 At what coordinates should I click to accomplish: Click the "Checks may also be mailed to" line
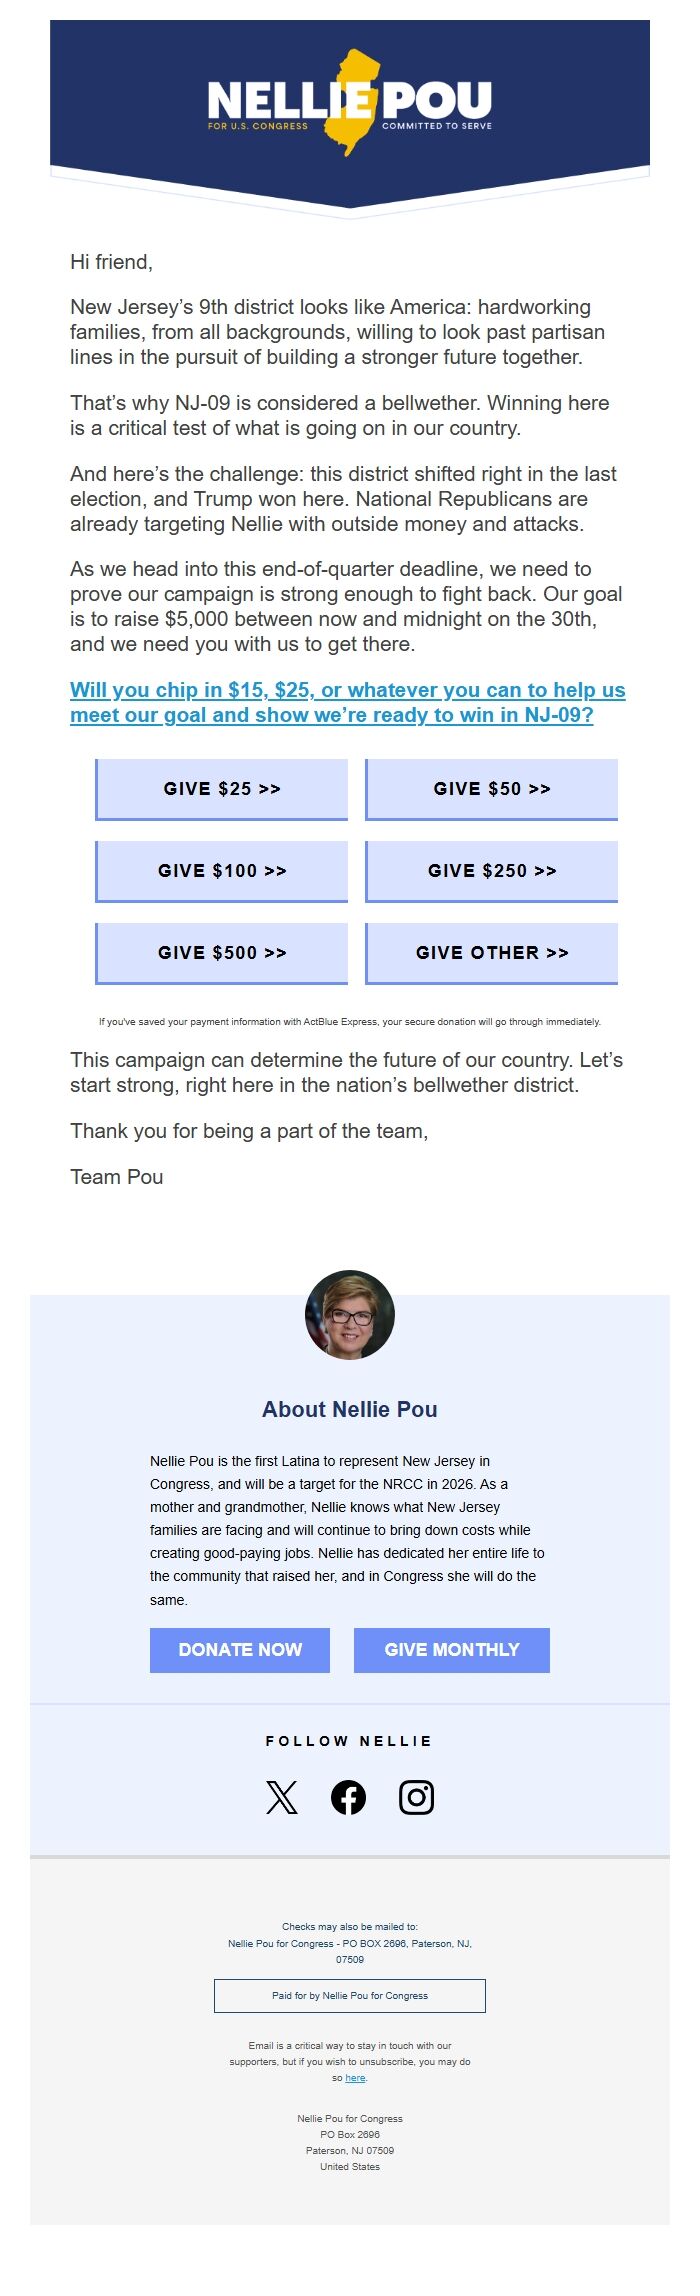point(350,1926)
